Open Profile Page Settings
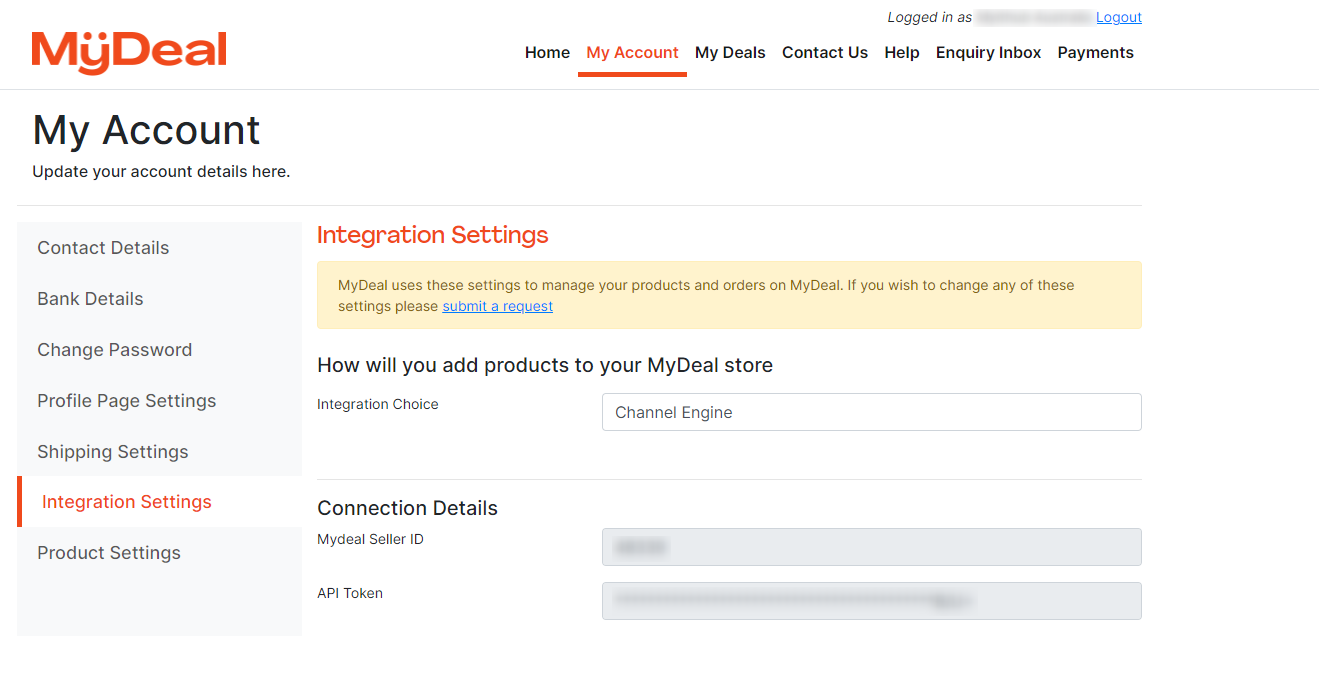1319x694 pixels. point(159,401)
